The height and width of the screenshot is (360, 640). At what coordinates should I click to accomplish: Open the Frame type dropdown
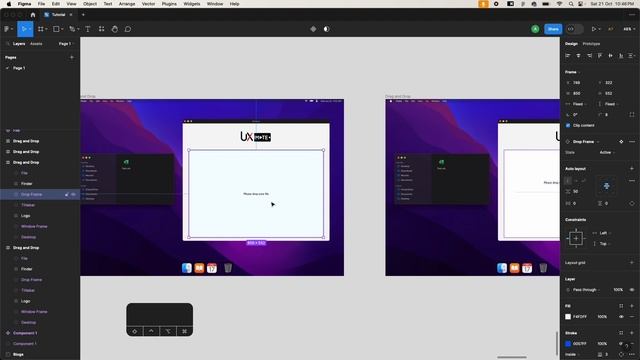pos(572,72)
